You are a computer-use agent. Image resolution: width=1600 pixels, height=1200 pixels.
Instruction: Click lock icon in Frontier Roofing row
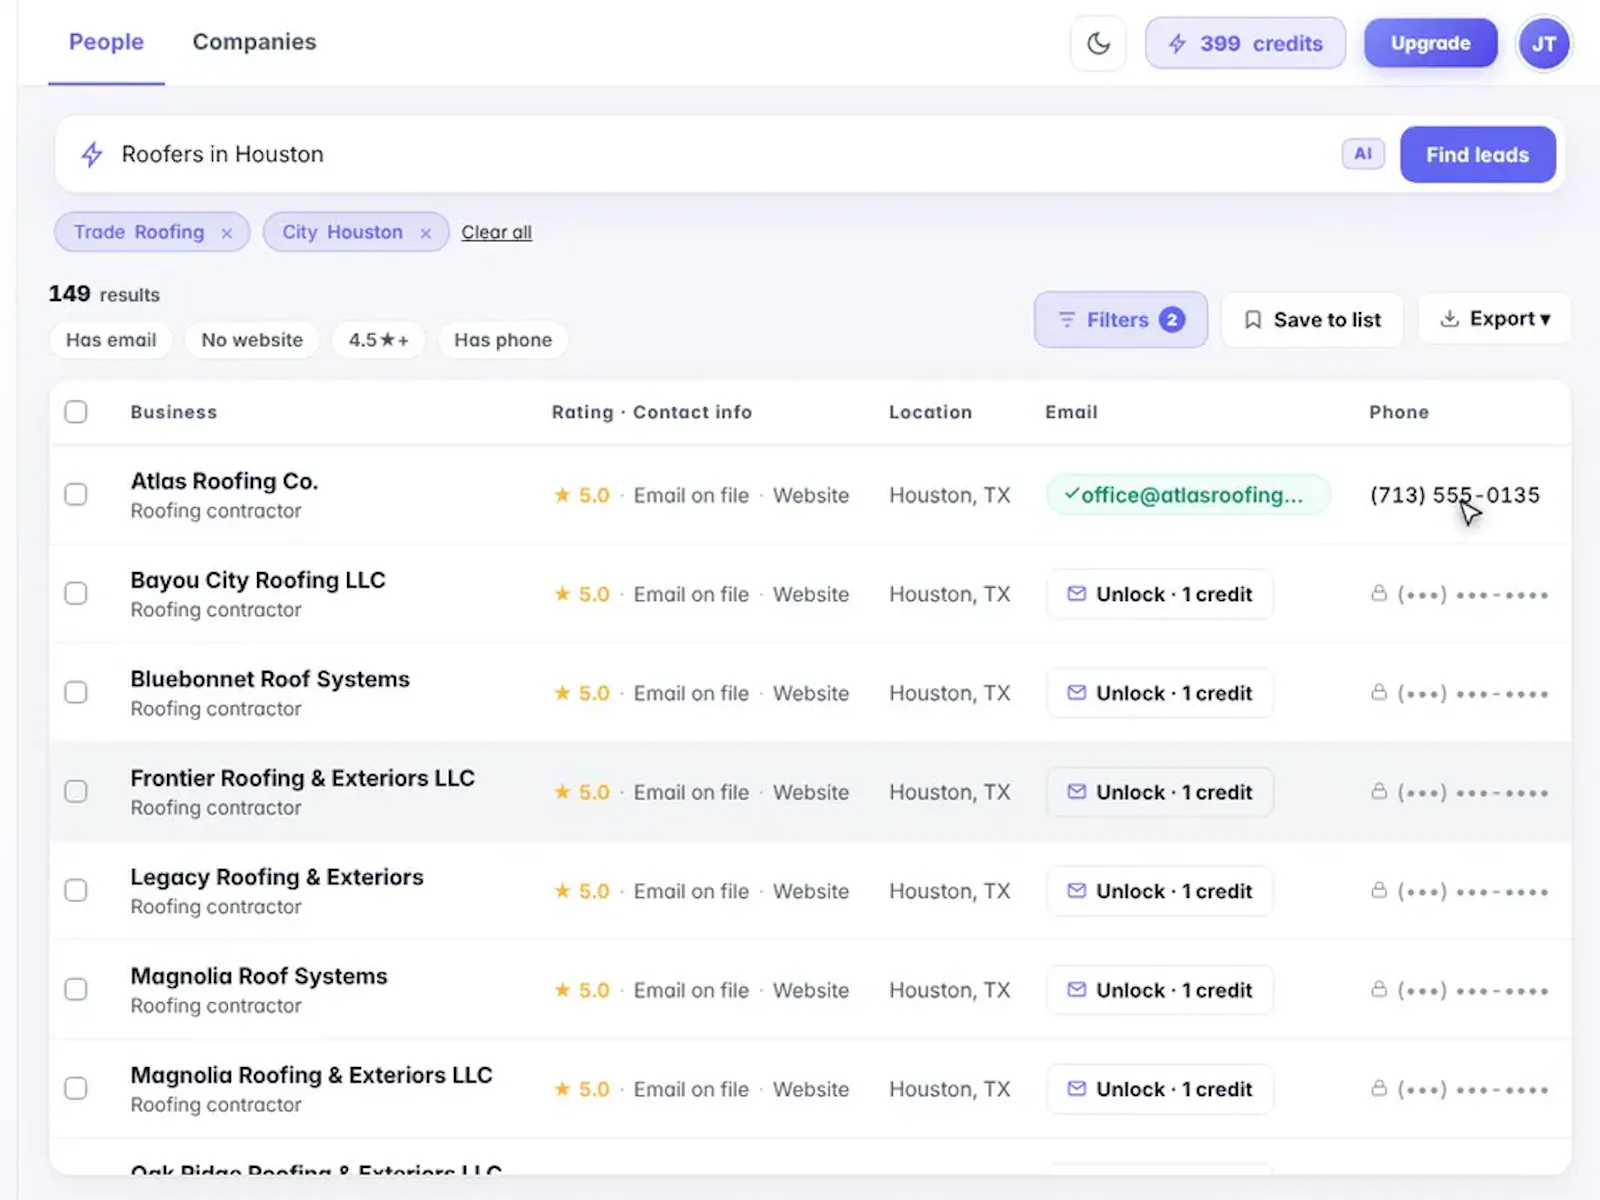pos(1379,791)
